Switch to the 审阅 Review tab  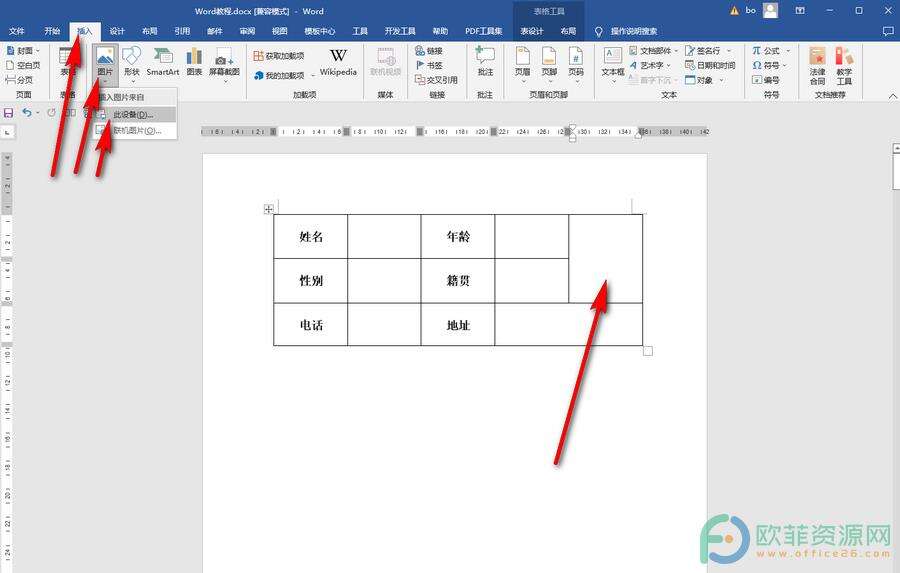pos(247,31)
